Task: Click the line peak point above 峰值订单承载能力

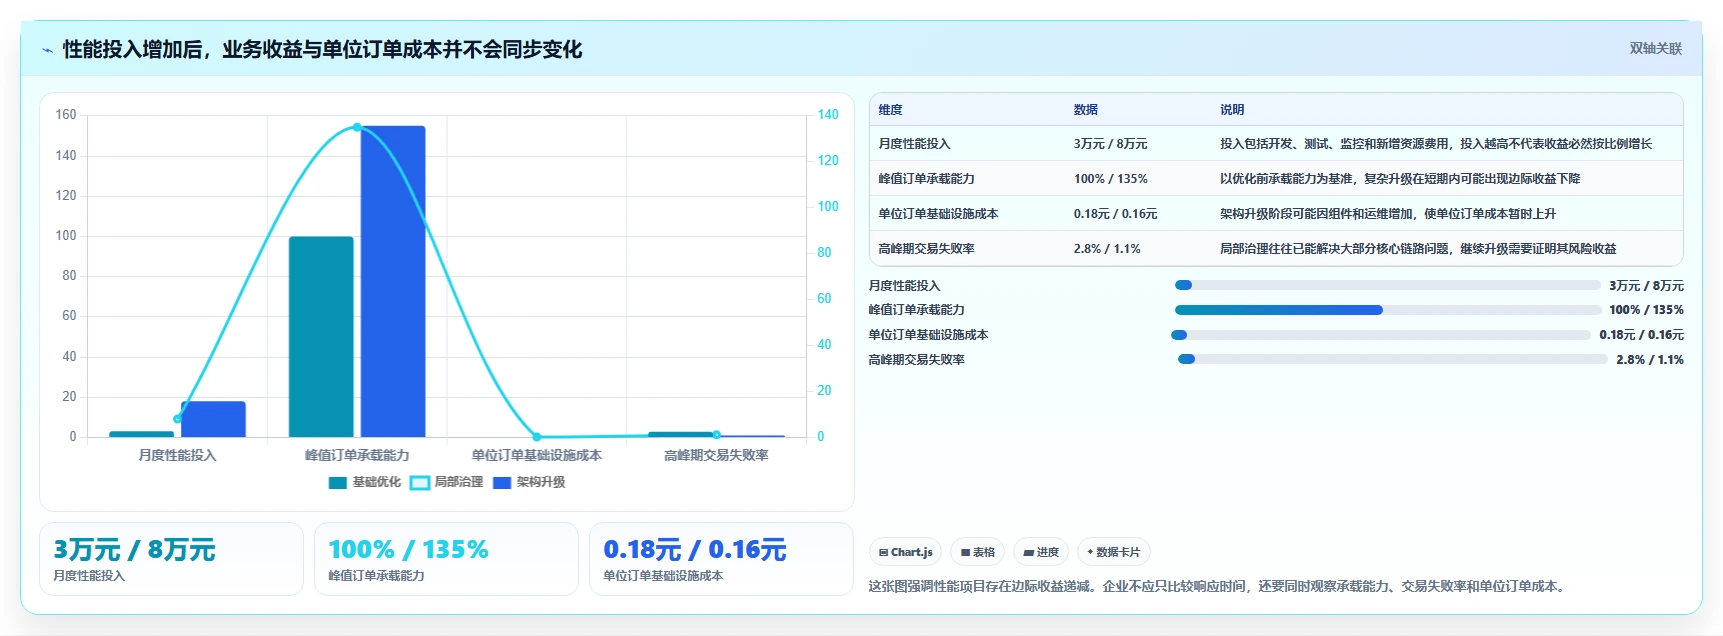Action: (x=357, y=127)
